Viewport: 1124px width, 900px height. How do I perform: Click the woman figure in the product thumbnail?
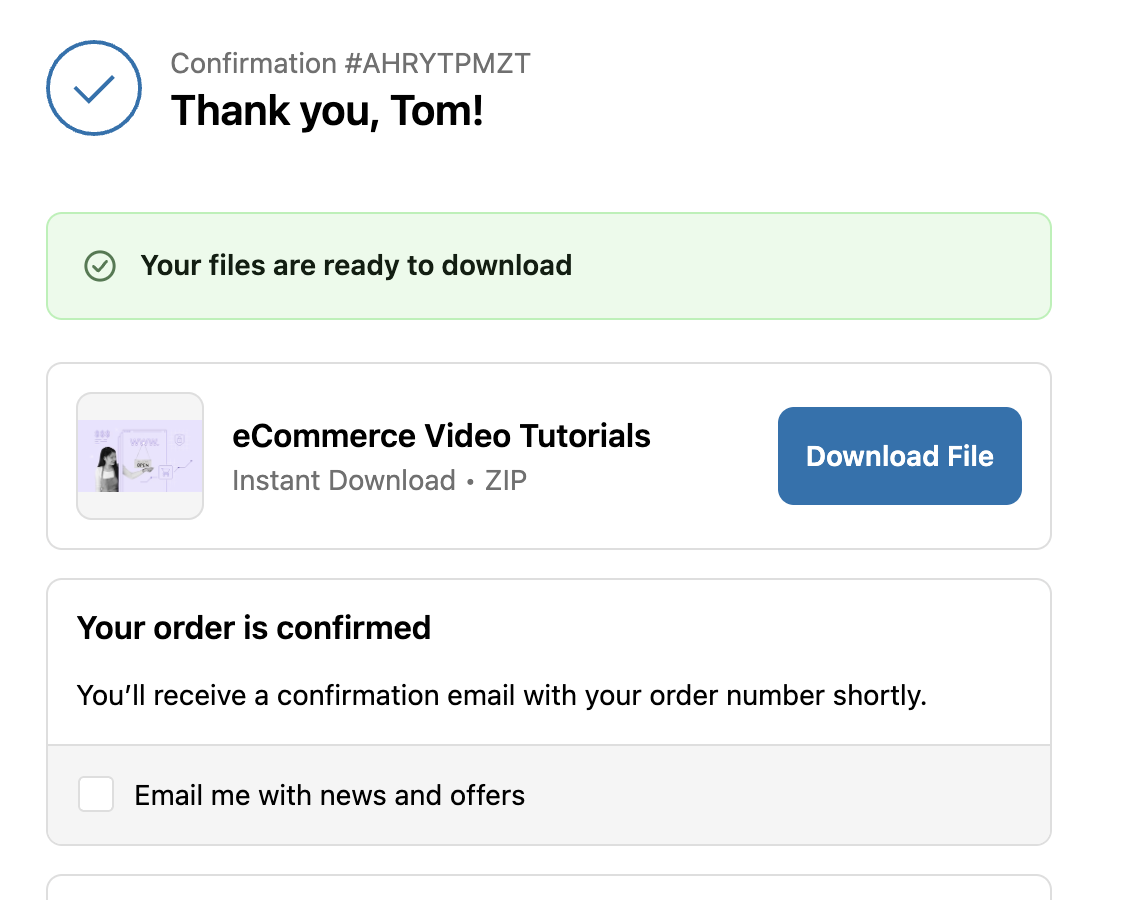coord(107,468)
